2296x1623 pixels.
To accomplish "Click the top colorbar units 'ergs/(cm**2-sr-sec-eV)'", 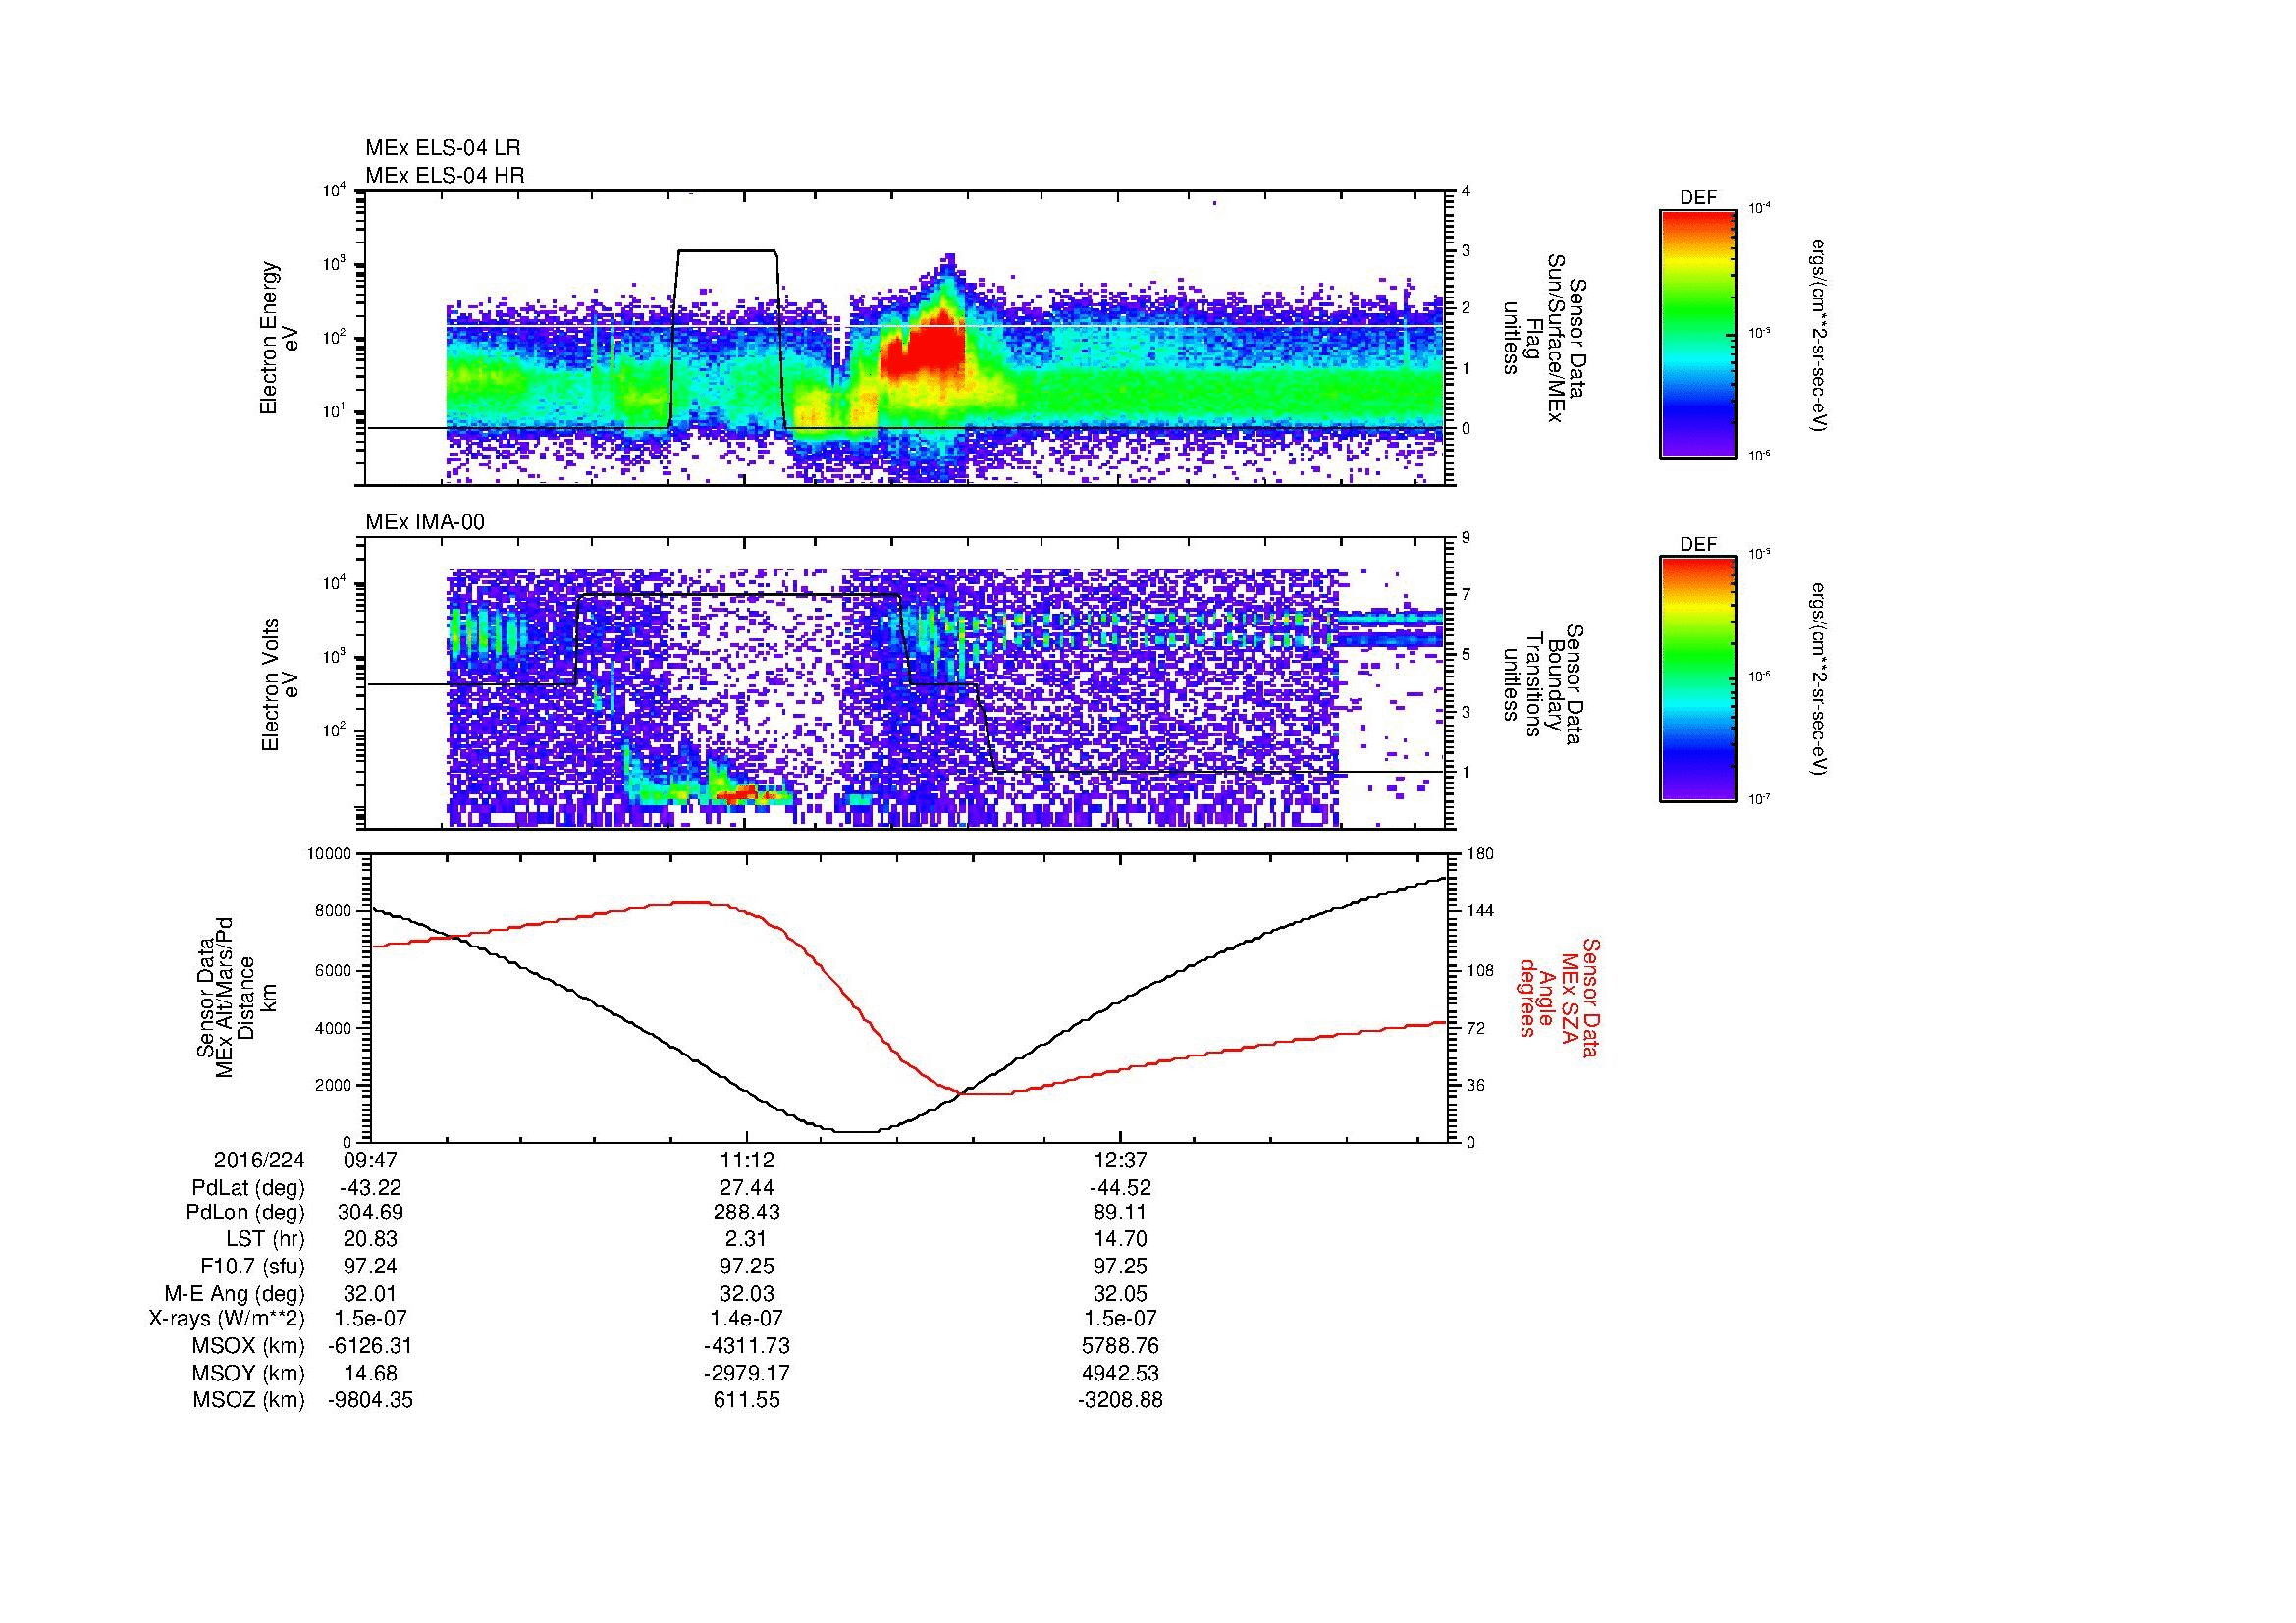I will (x=1820, y=334).
